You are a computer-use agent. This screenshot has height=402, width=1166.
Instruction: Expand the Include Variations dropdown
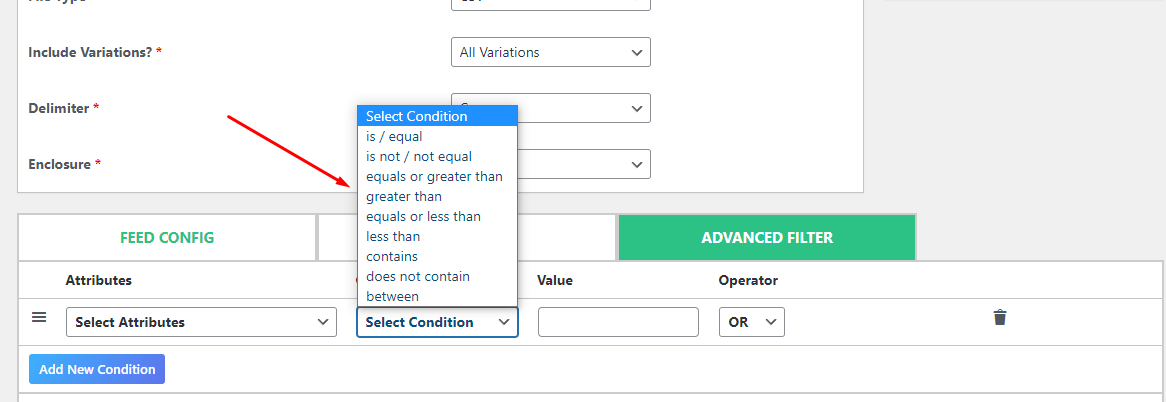(550, 52)
